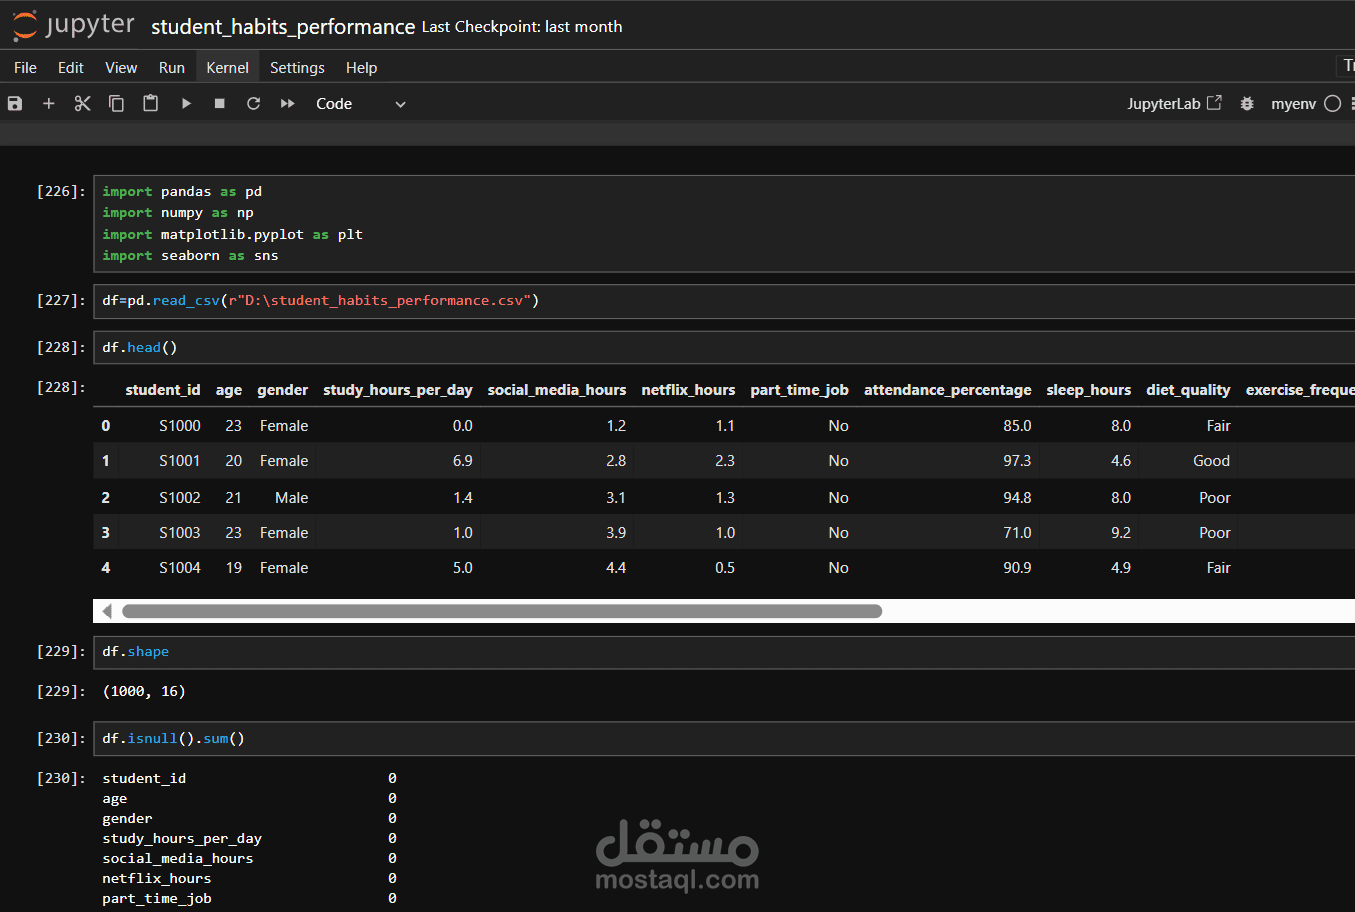The width and height of the screenshot is (1355, 912).
Task: Select the df.shape code cell
Action: [724, 652]
